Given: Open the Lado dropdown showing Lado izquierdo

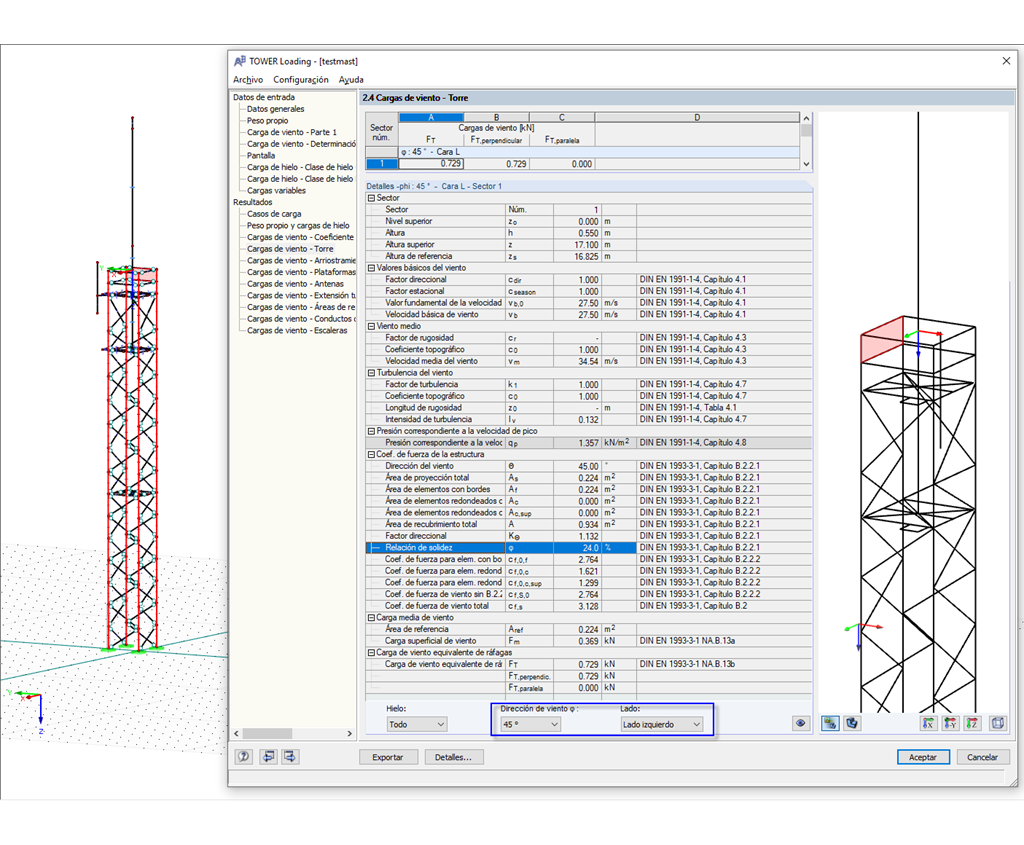Looking at the screenshot, I should pos(662,724).
